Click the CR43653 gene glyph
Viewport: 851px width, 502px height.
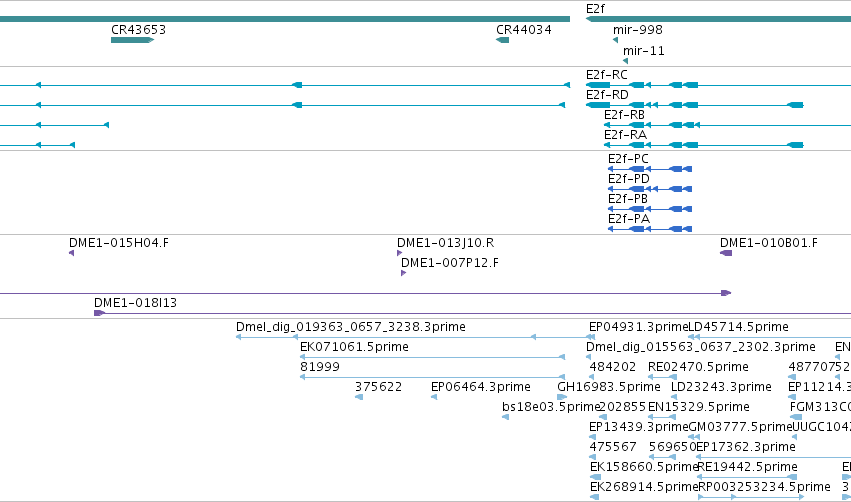(x=132, y=40)
